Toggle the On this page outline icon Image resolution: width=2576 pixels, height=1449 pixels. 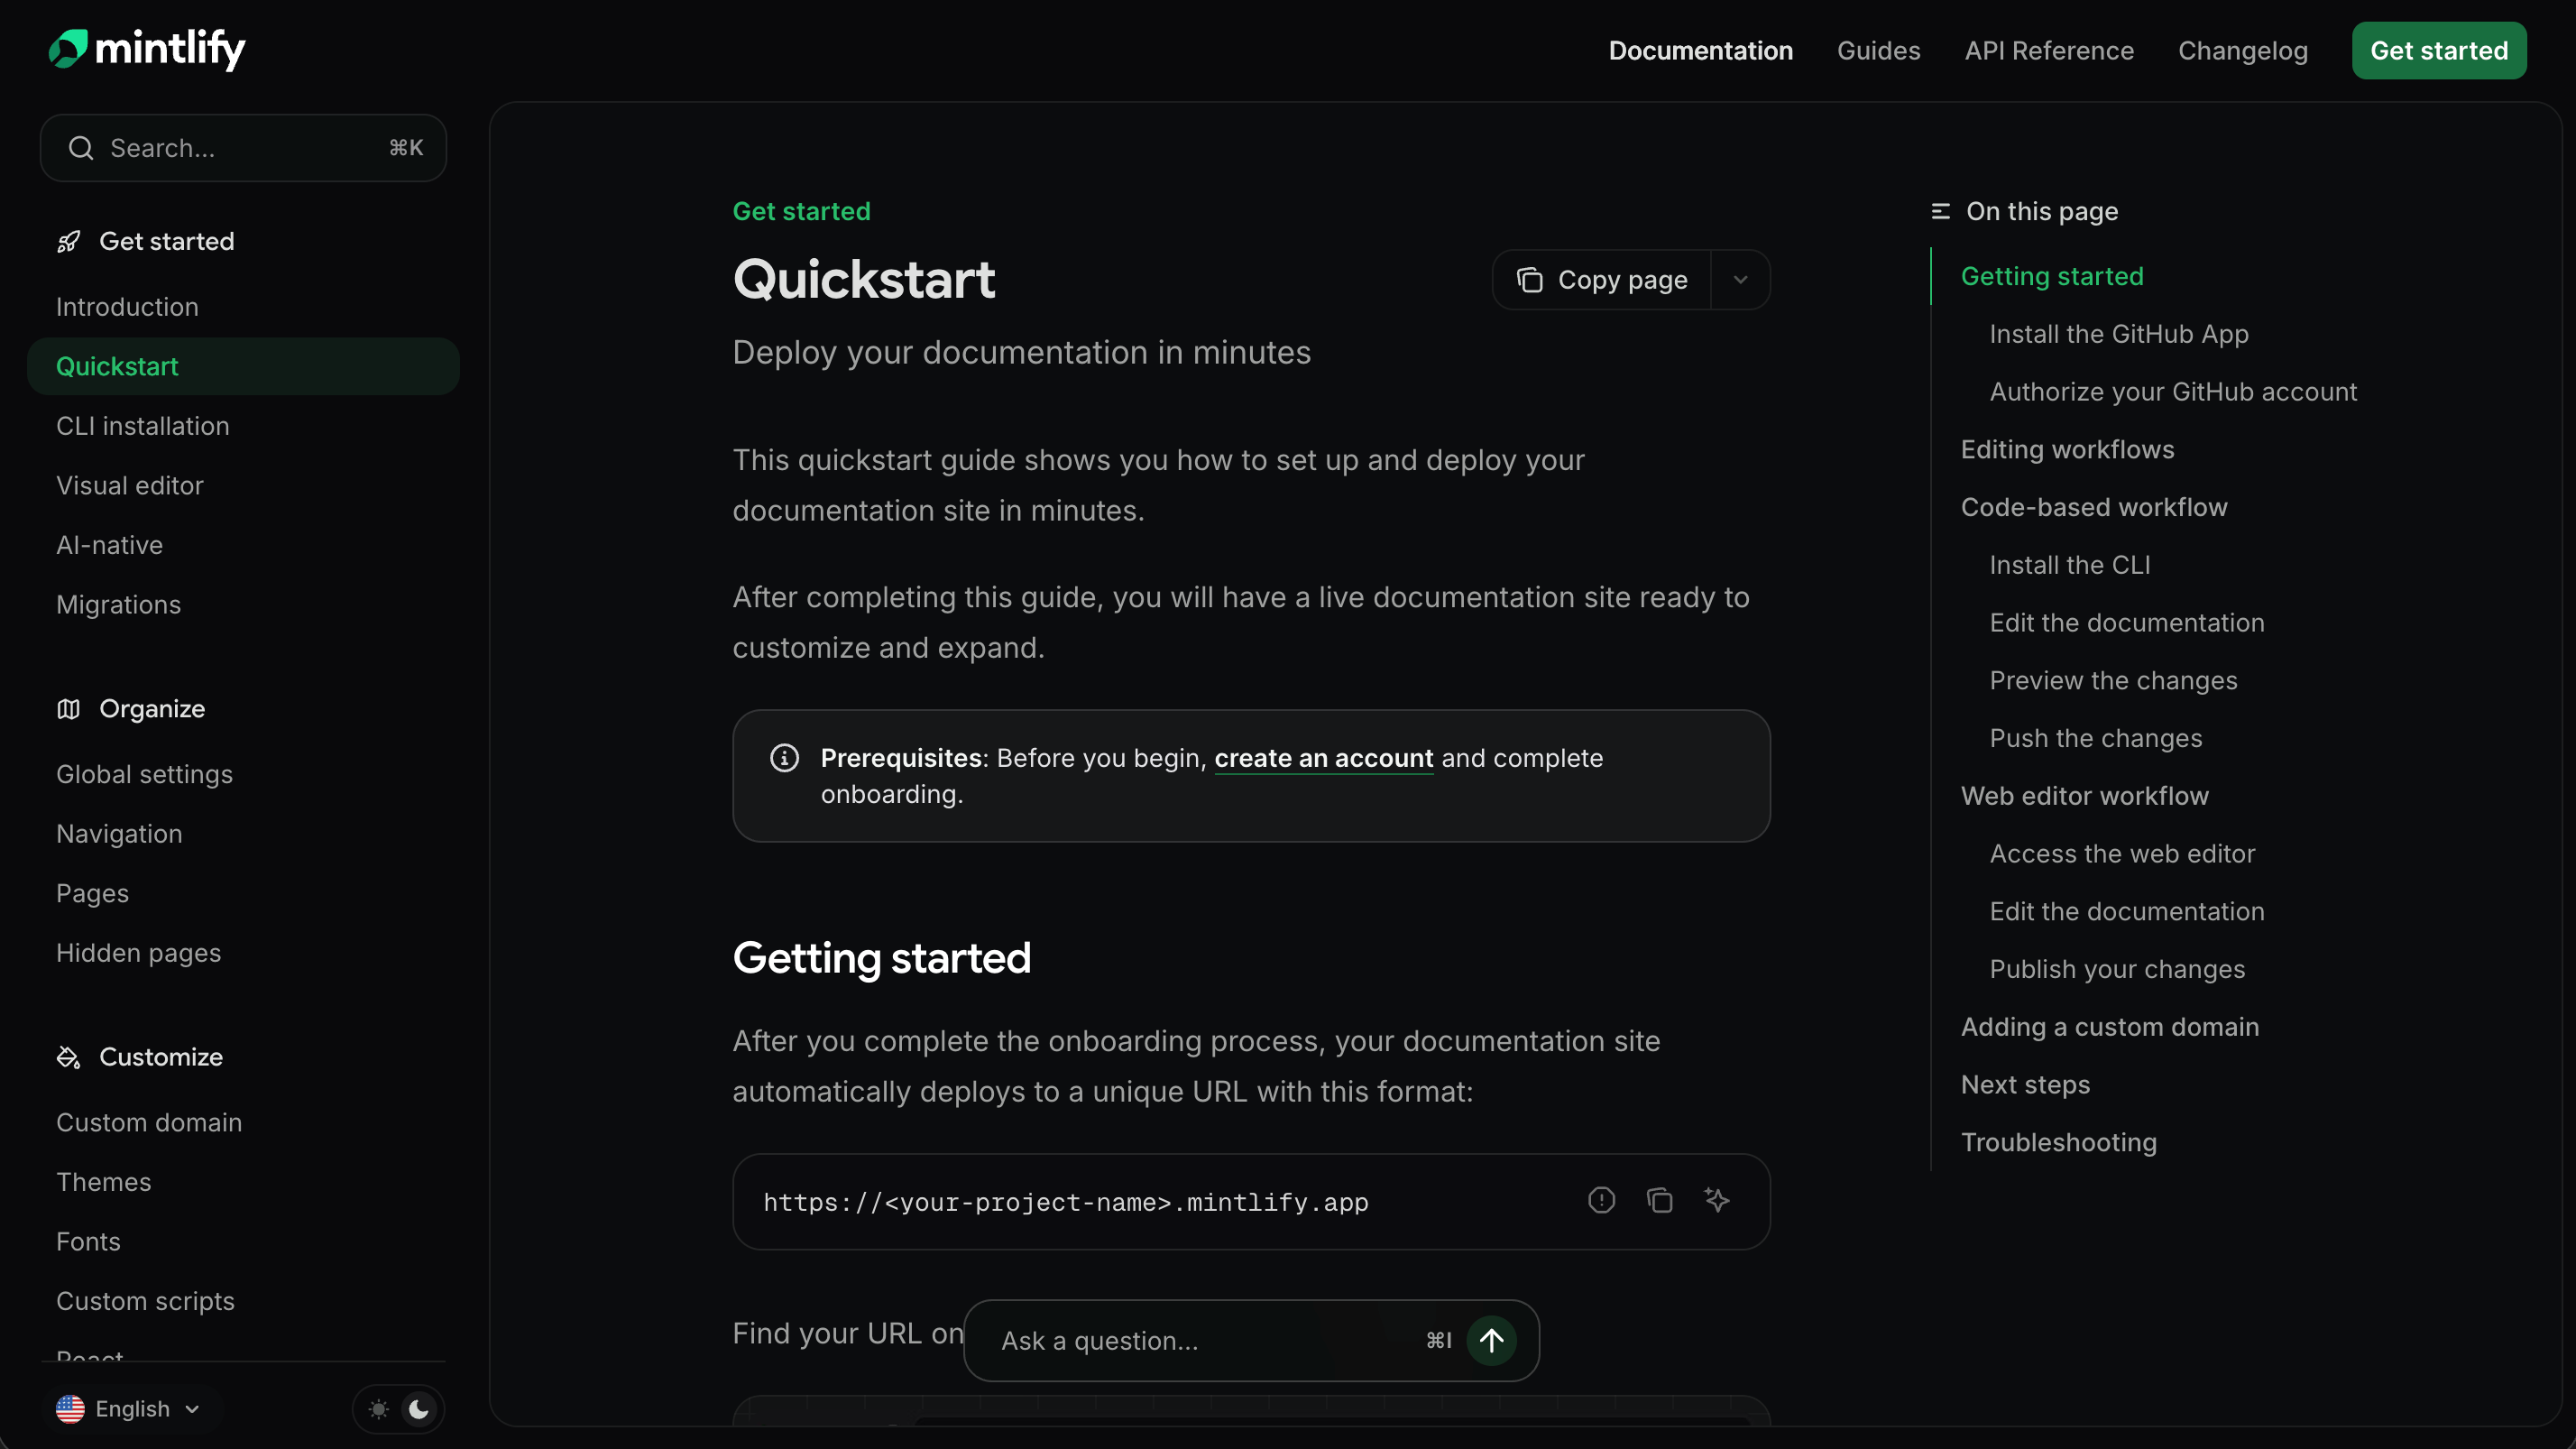[x=1941, y=211]
